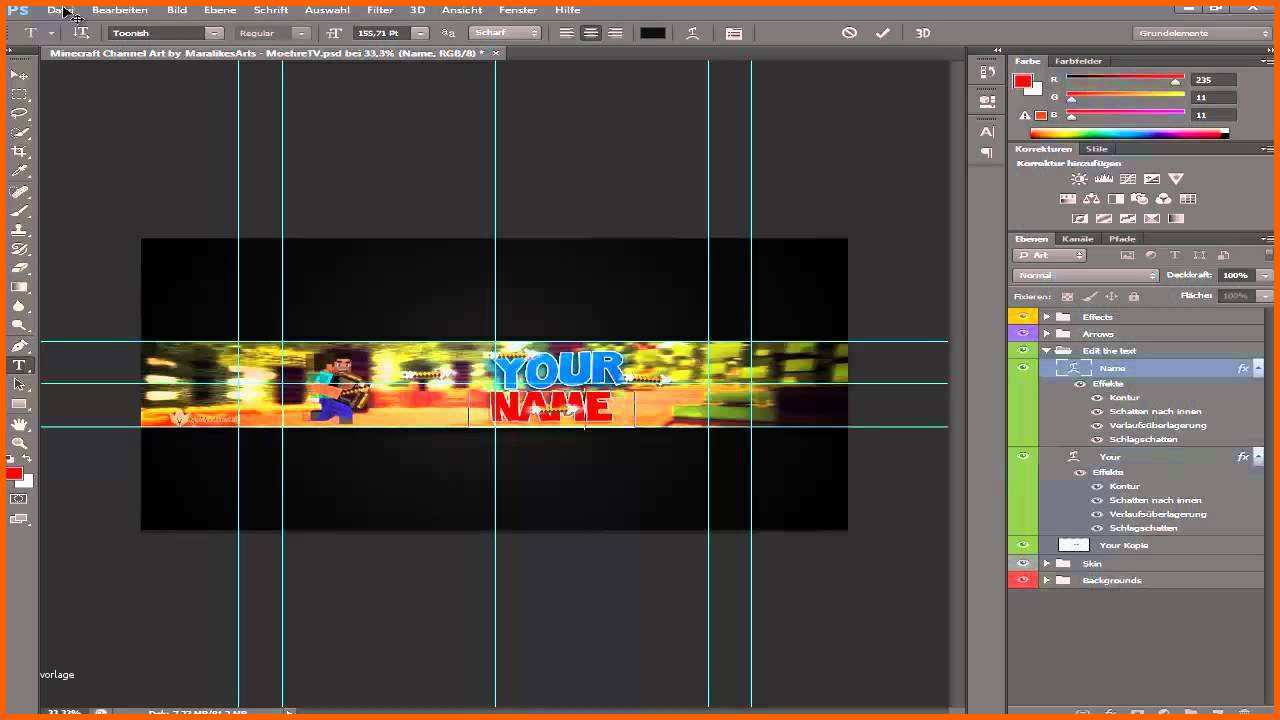Screen dimensions: 1280x720
Task: Select the Quick Selection tool
Action: click(19, 133)
